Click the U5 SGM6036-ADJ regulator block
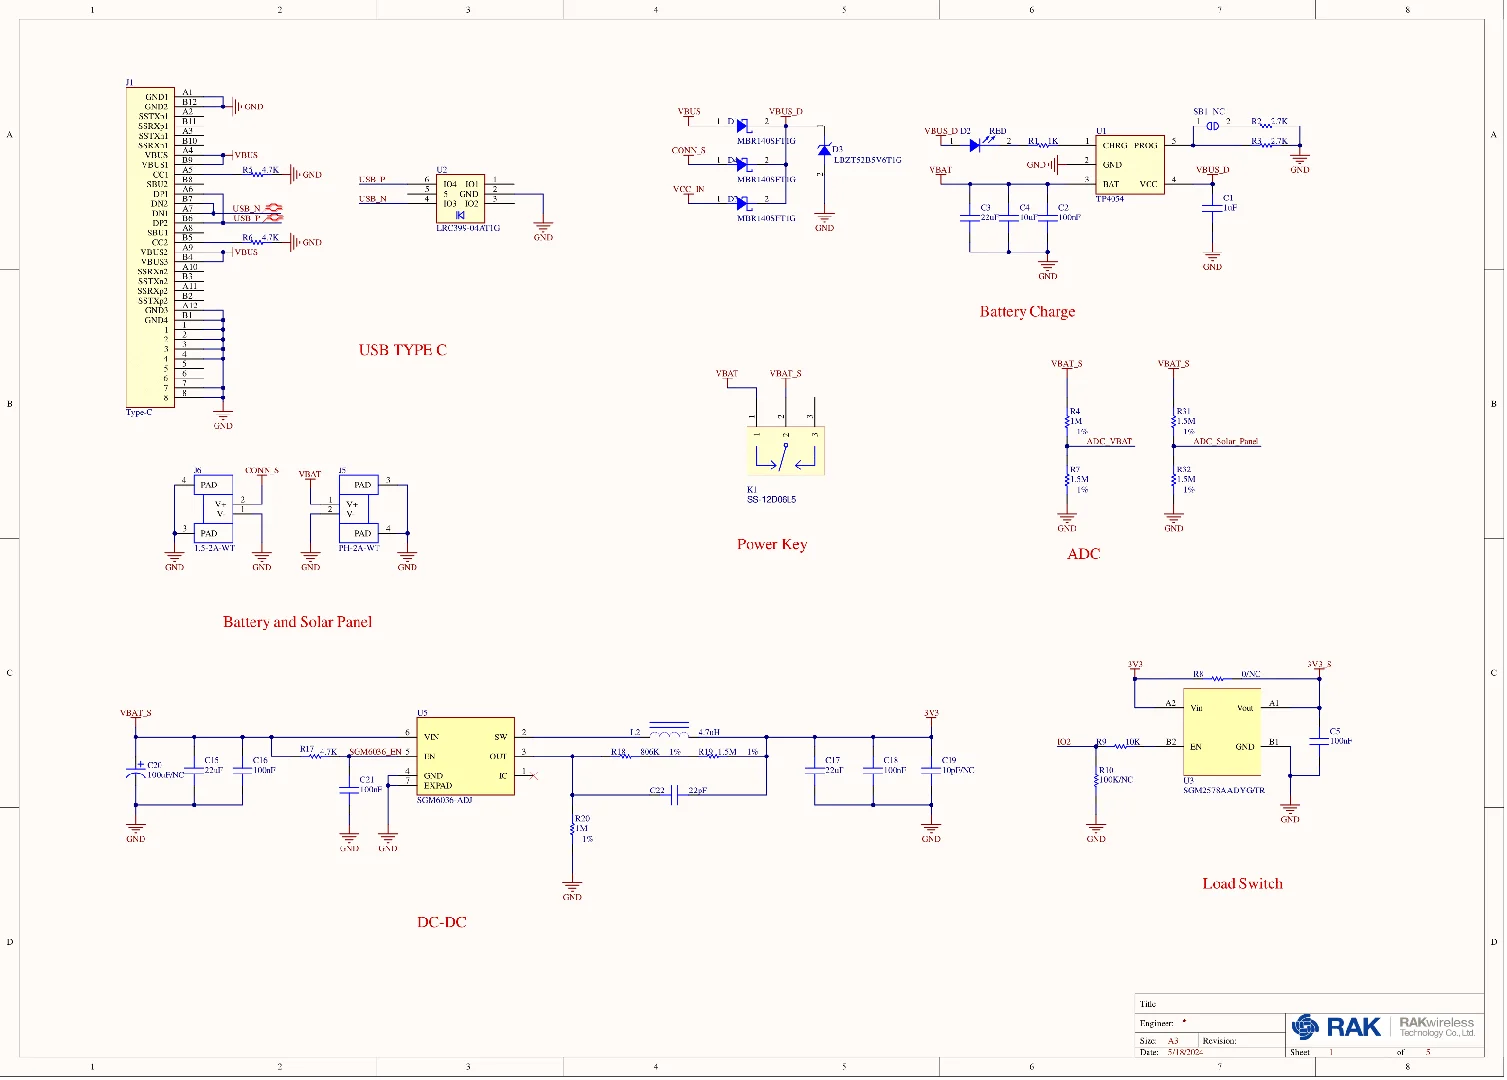This screenshot has width=1507, height=1080. click(x=466, y=756)
